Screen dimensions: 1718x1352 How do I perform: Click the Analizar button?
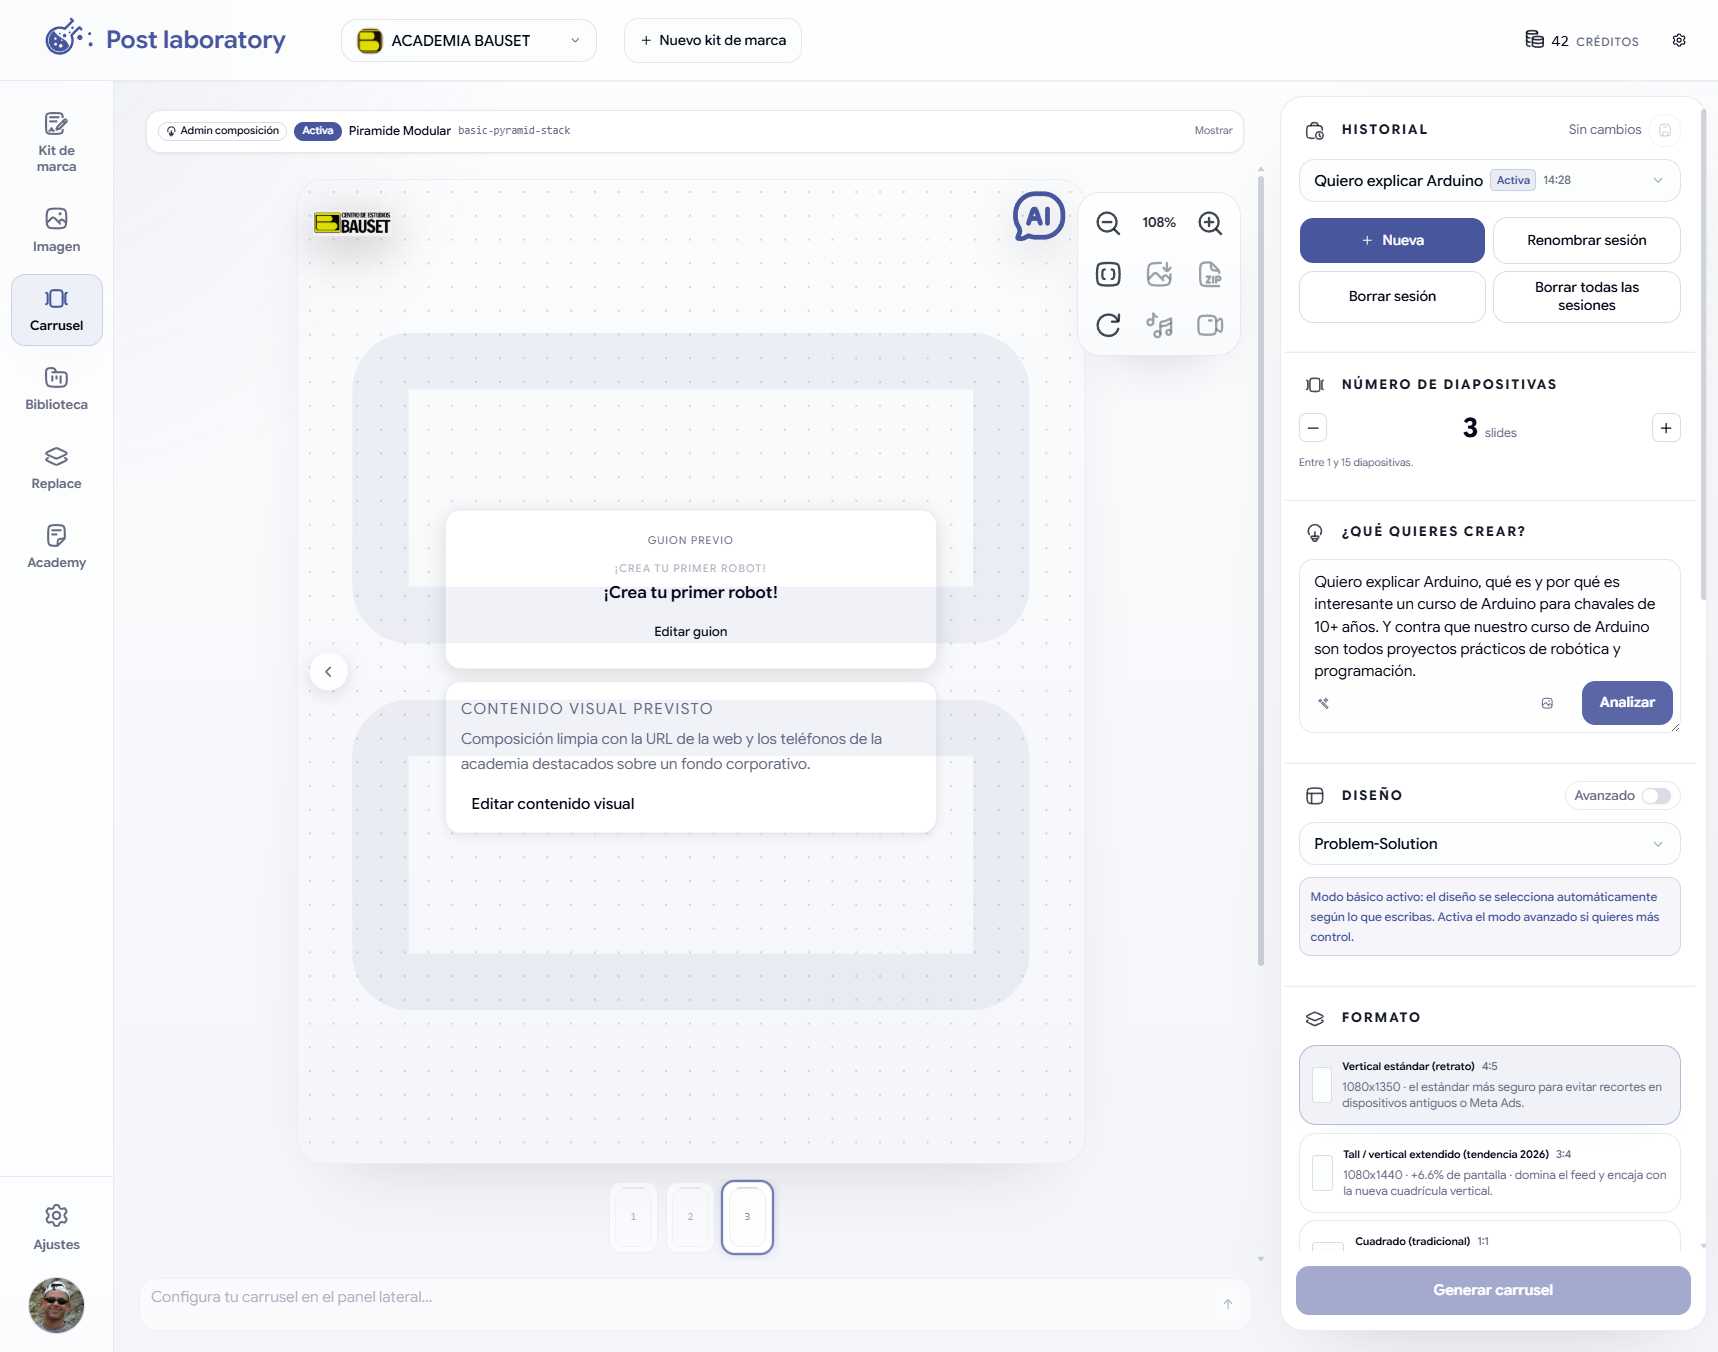pyautogui.click(x=1627, y=703)
